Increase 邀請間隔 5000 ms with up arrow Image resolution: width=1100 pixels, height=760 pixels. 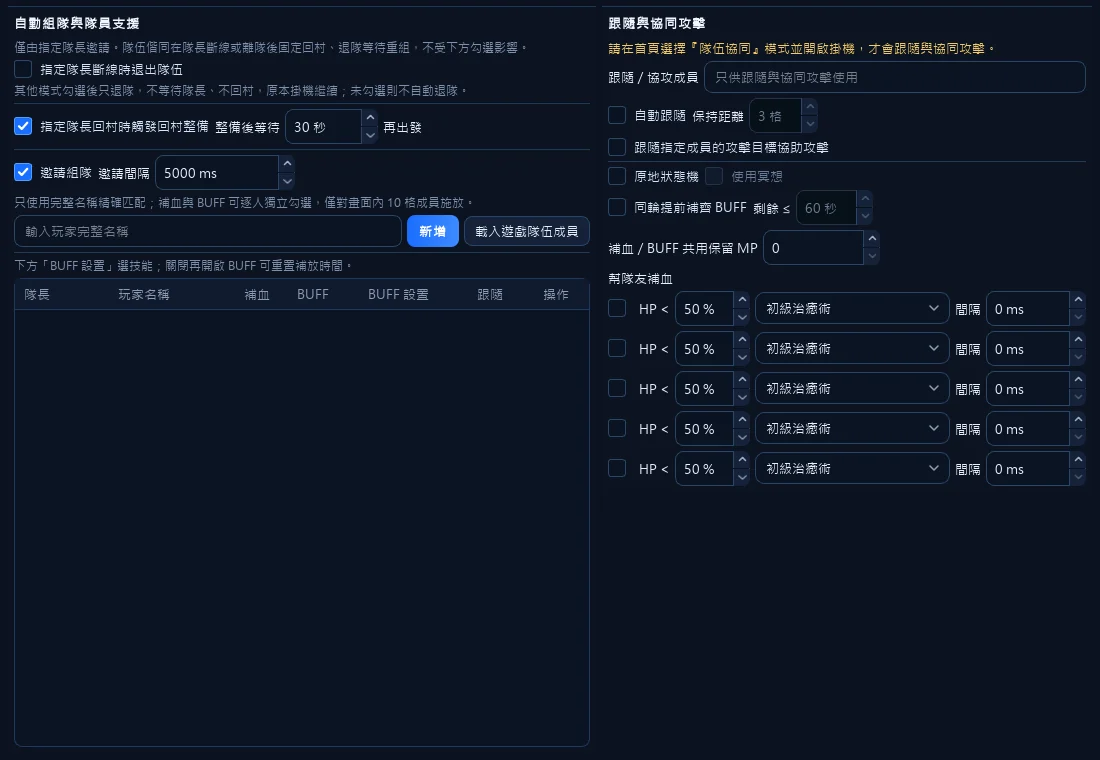[287, 164]
